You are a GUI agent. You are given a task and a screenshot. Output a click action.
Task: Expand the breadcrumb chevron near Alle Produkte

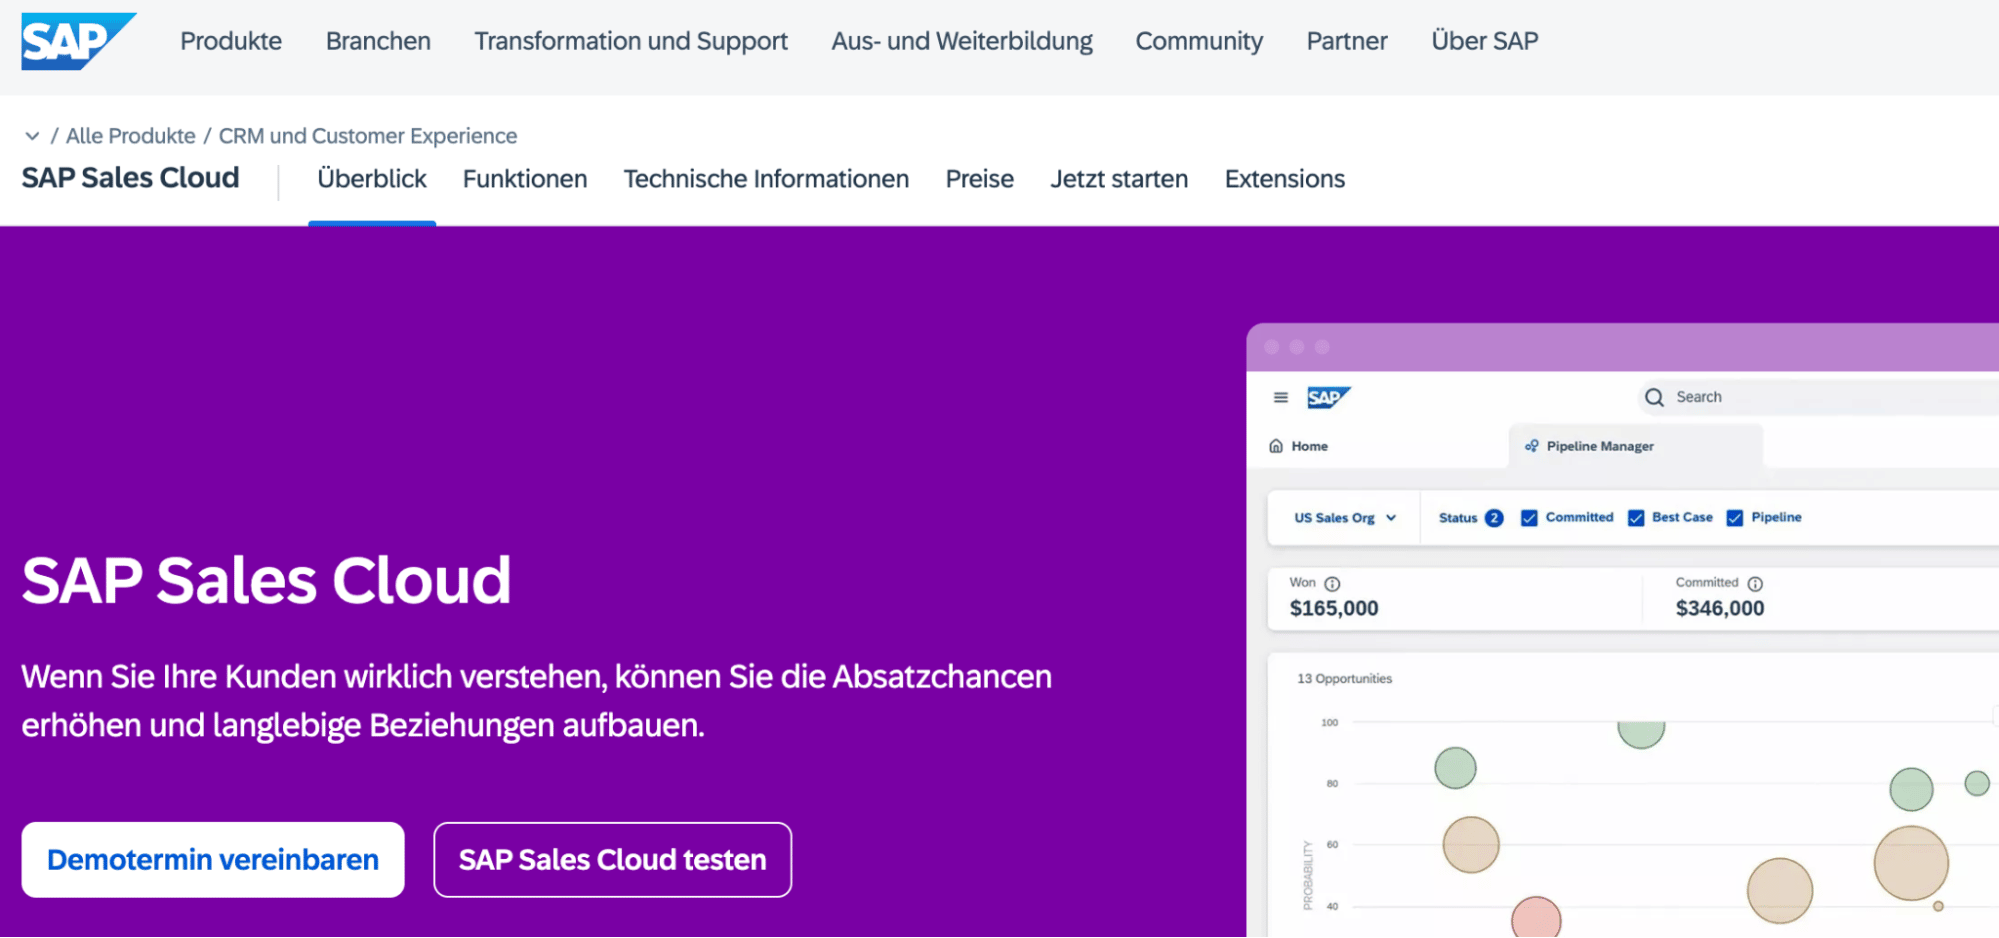33,135
